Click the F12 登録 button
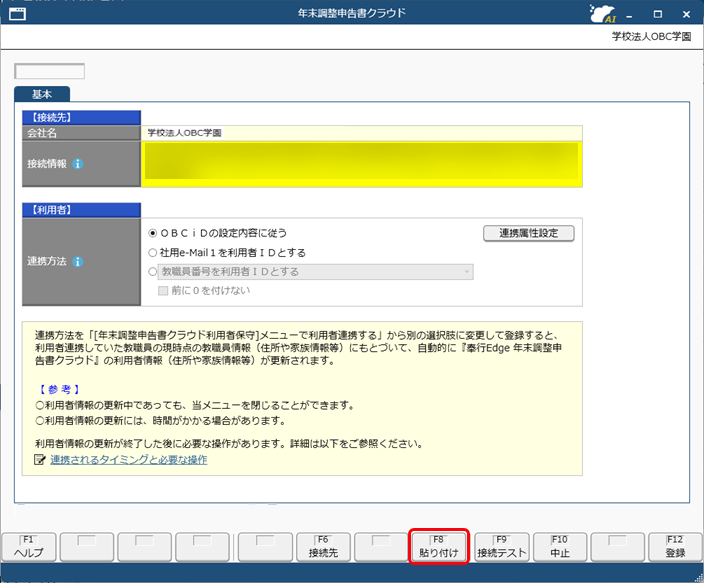Image resolution: width=704 pixels, height=583 pixels. 675,547
